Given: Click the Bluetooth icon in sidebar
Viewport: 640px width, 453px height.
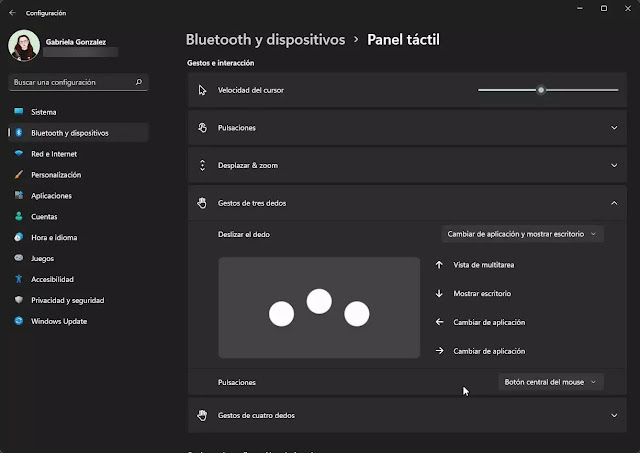Looking at the screenshot, I should click(19, 133).
